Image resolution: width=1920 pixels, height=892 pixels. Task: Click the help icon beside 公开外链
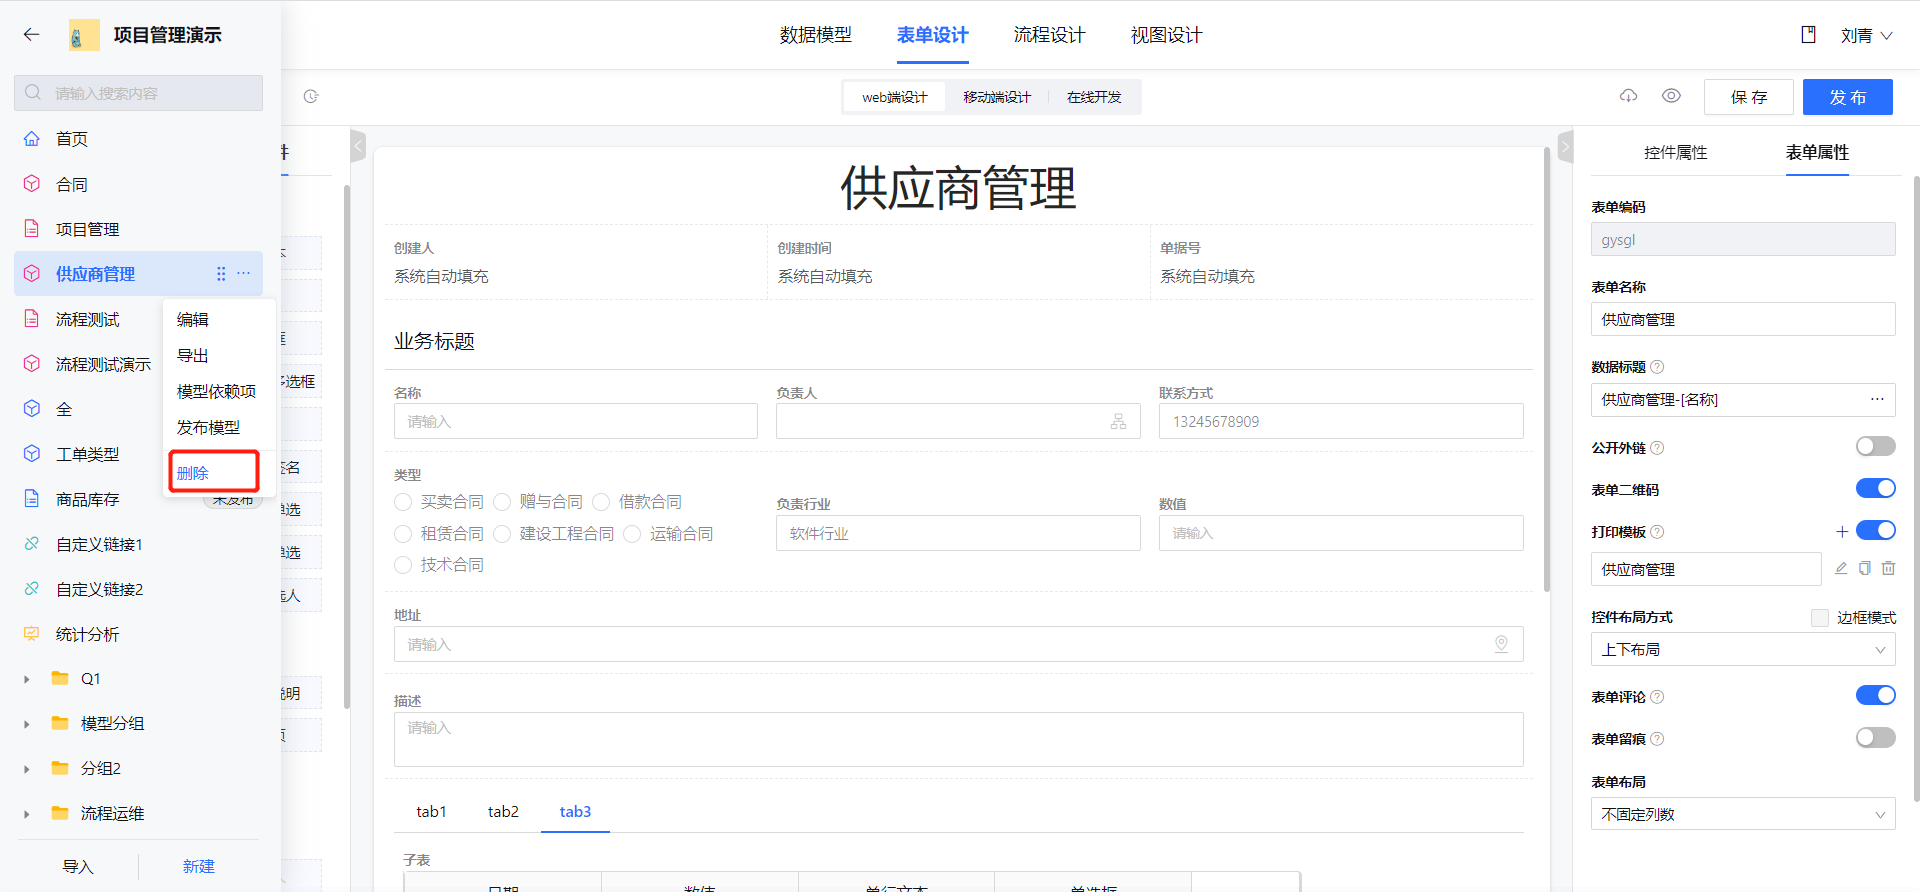click(1657, 448)
